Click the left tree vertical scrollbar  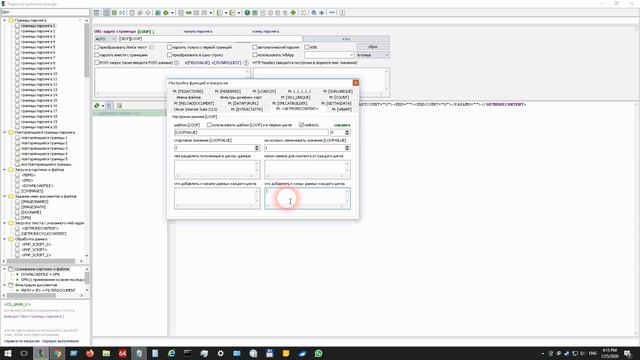point(87,50)
